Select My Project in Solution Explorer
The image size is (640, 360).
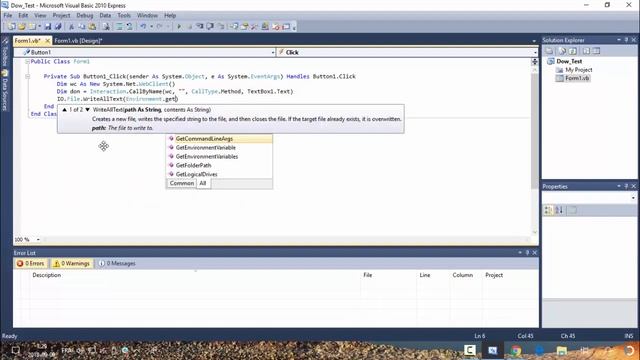(578, 70)
